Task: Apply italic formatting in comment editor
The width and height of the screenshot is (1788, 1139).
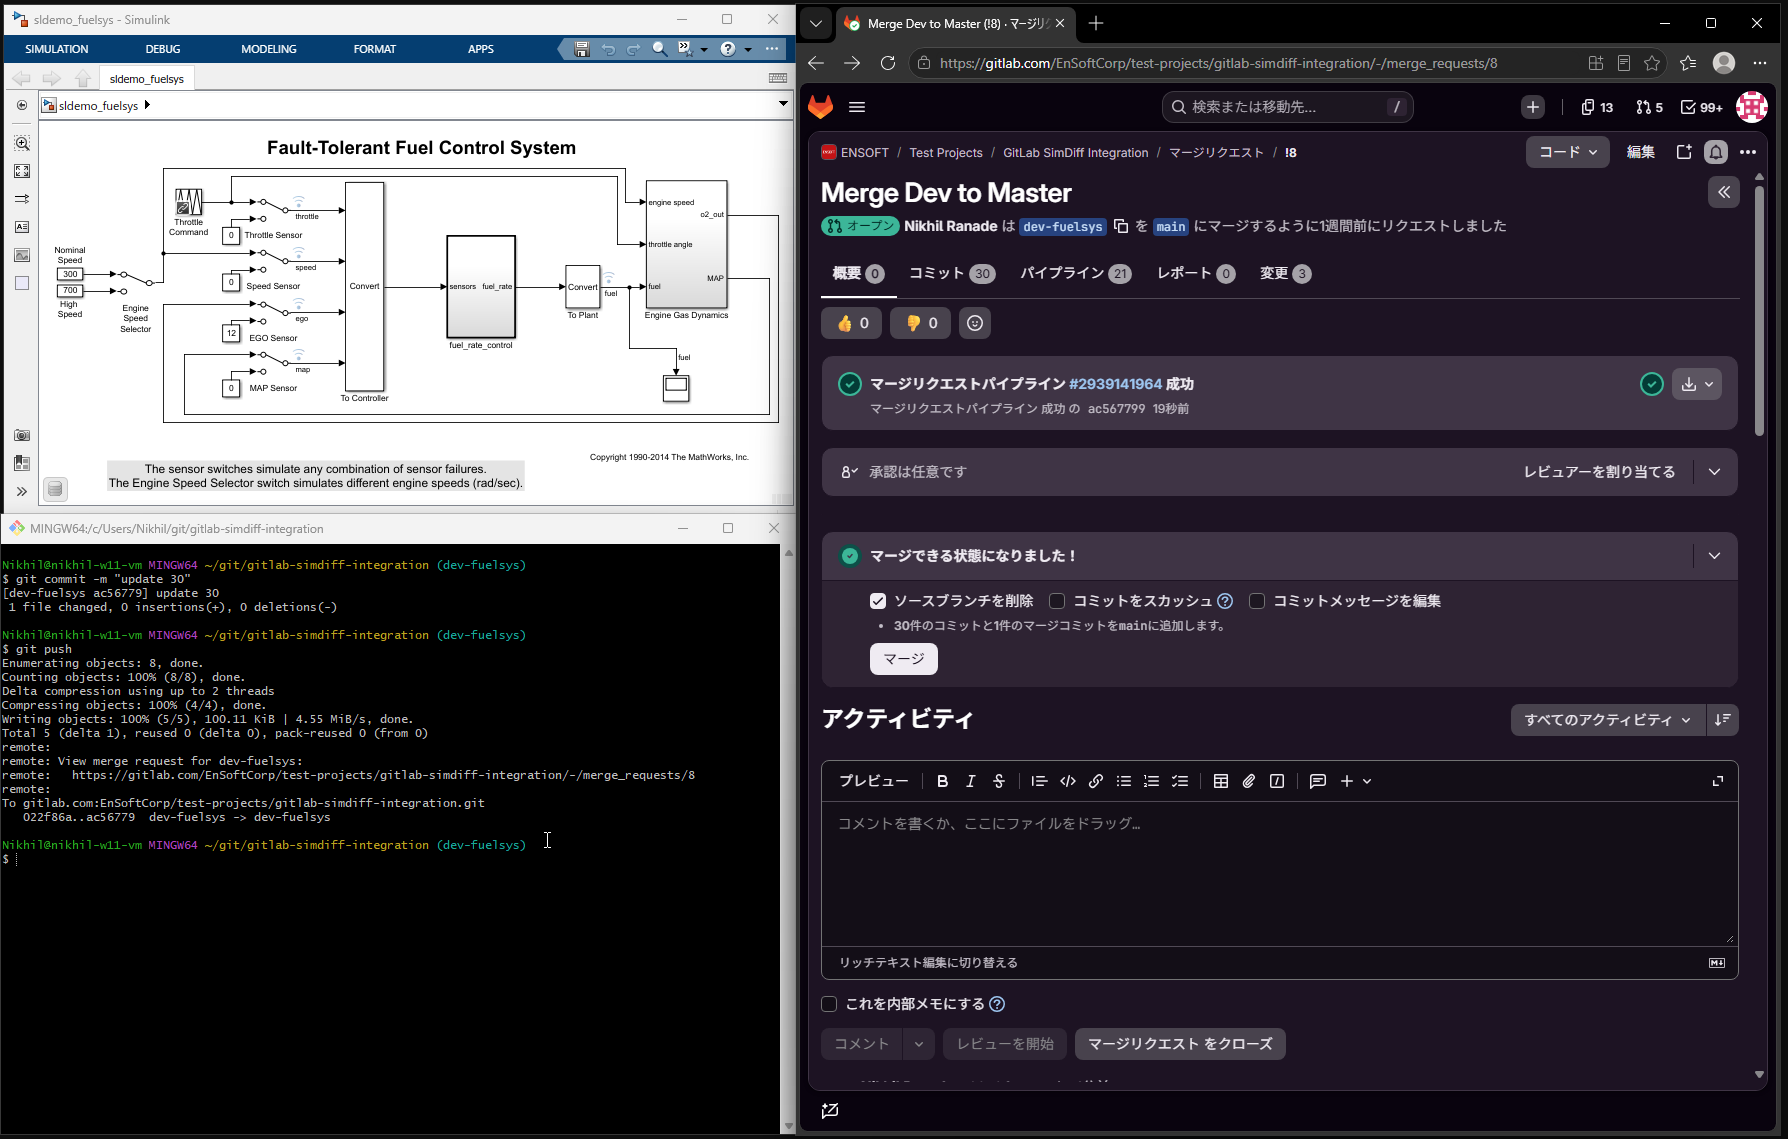Action: click(x=970, y=781)
